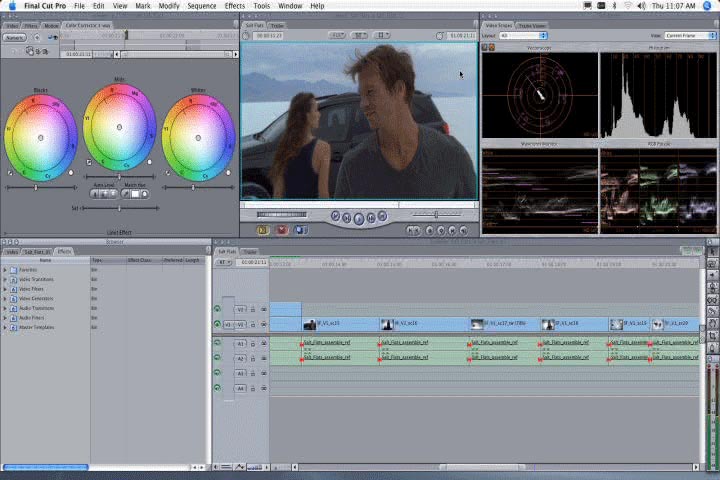
Task: Toggle A3 track audible control
Action: click(217, 373)
